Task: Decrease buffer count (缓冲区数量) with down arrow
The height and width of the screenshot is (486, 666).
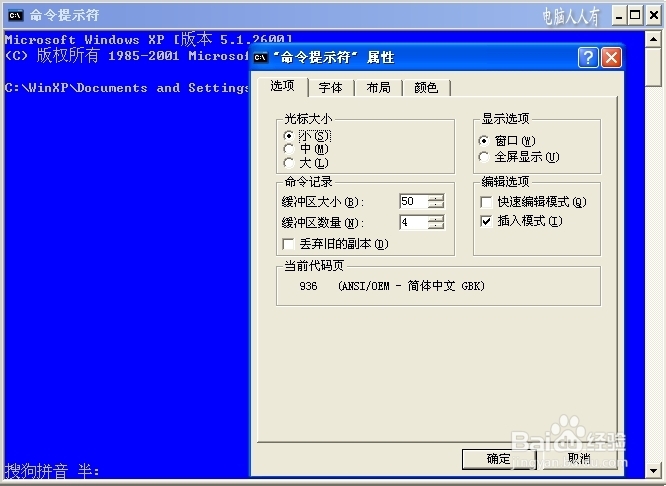Action: point(436,226)
